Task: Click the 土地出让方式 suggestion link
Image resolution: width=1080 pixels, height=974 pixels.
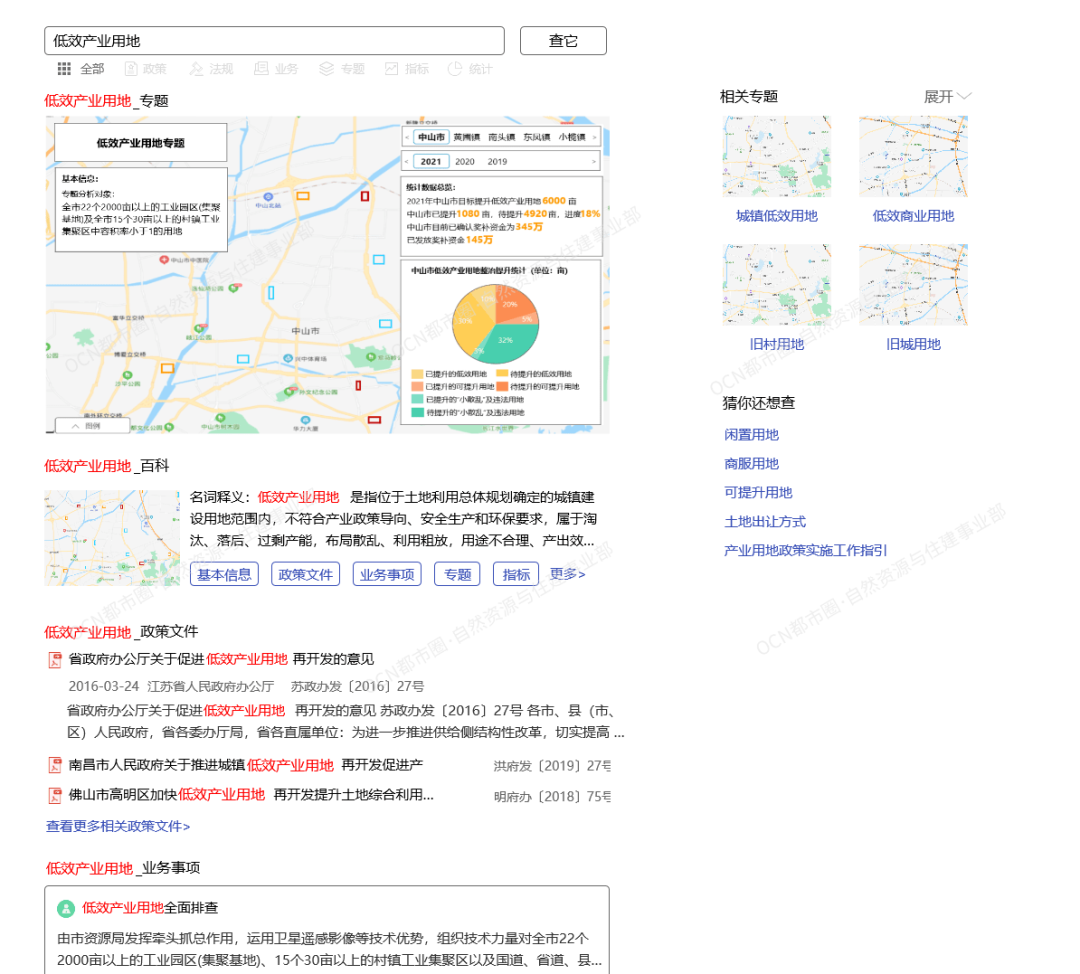Action: (x=765, y=521)
